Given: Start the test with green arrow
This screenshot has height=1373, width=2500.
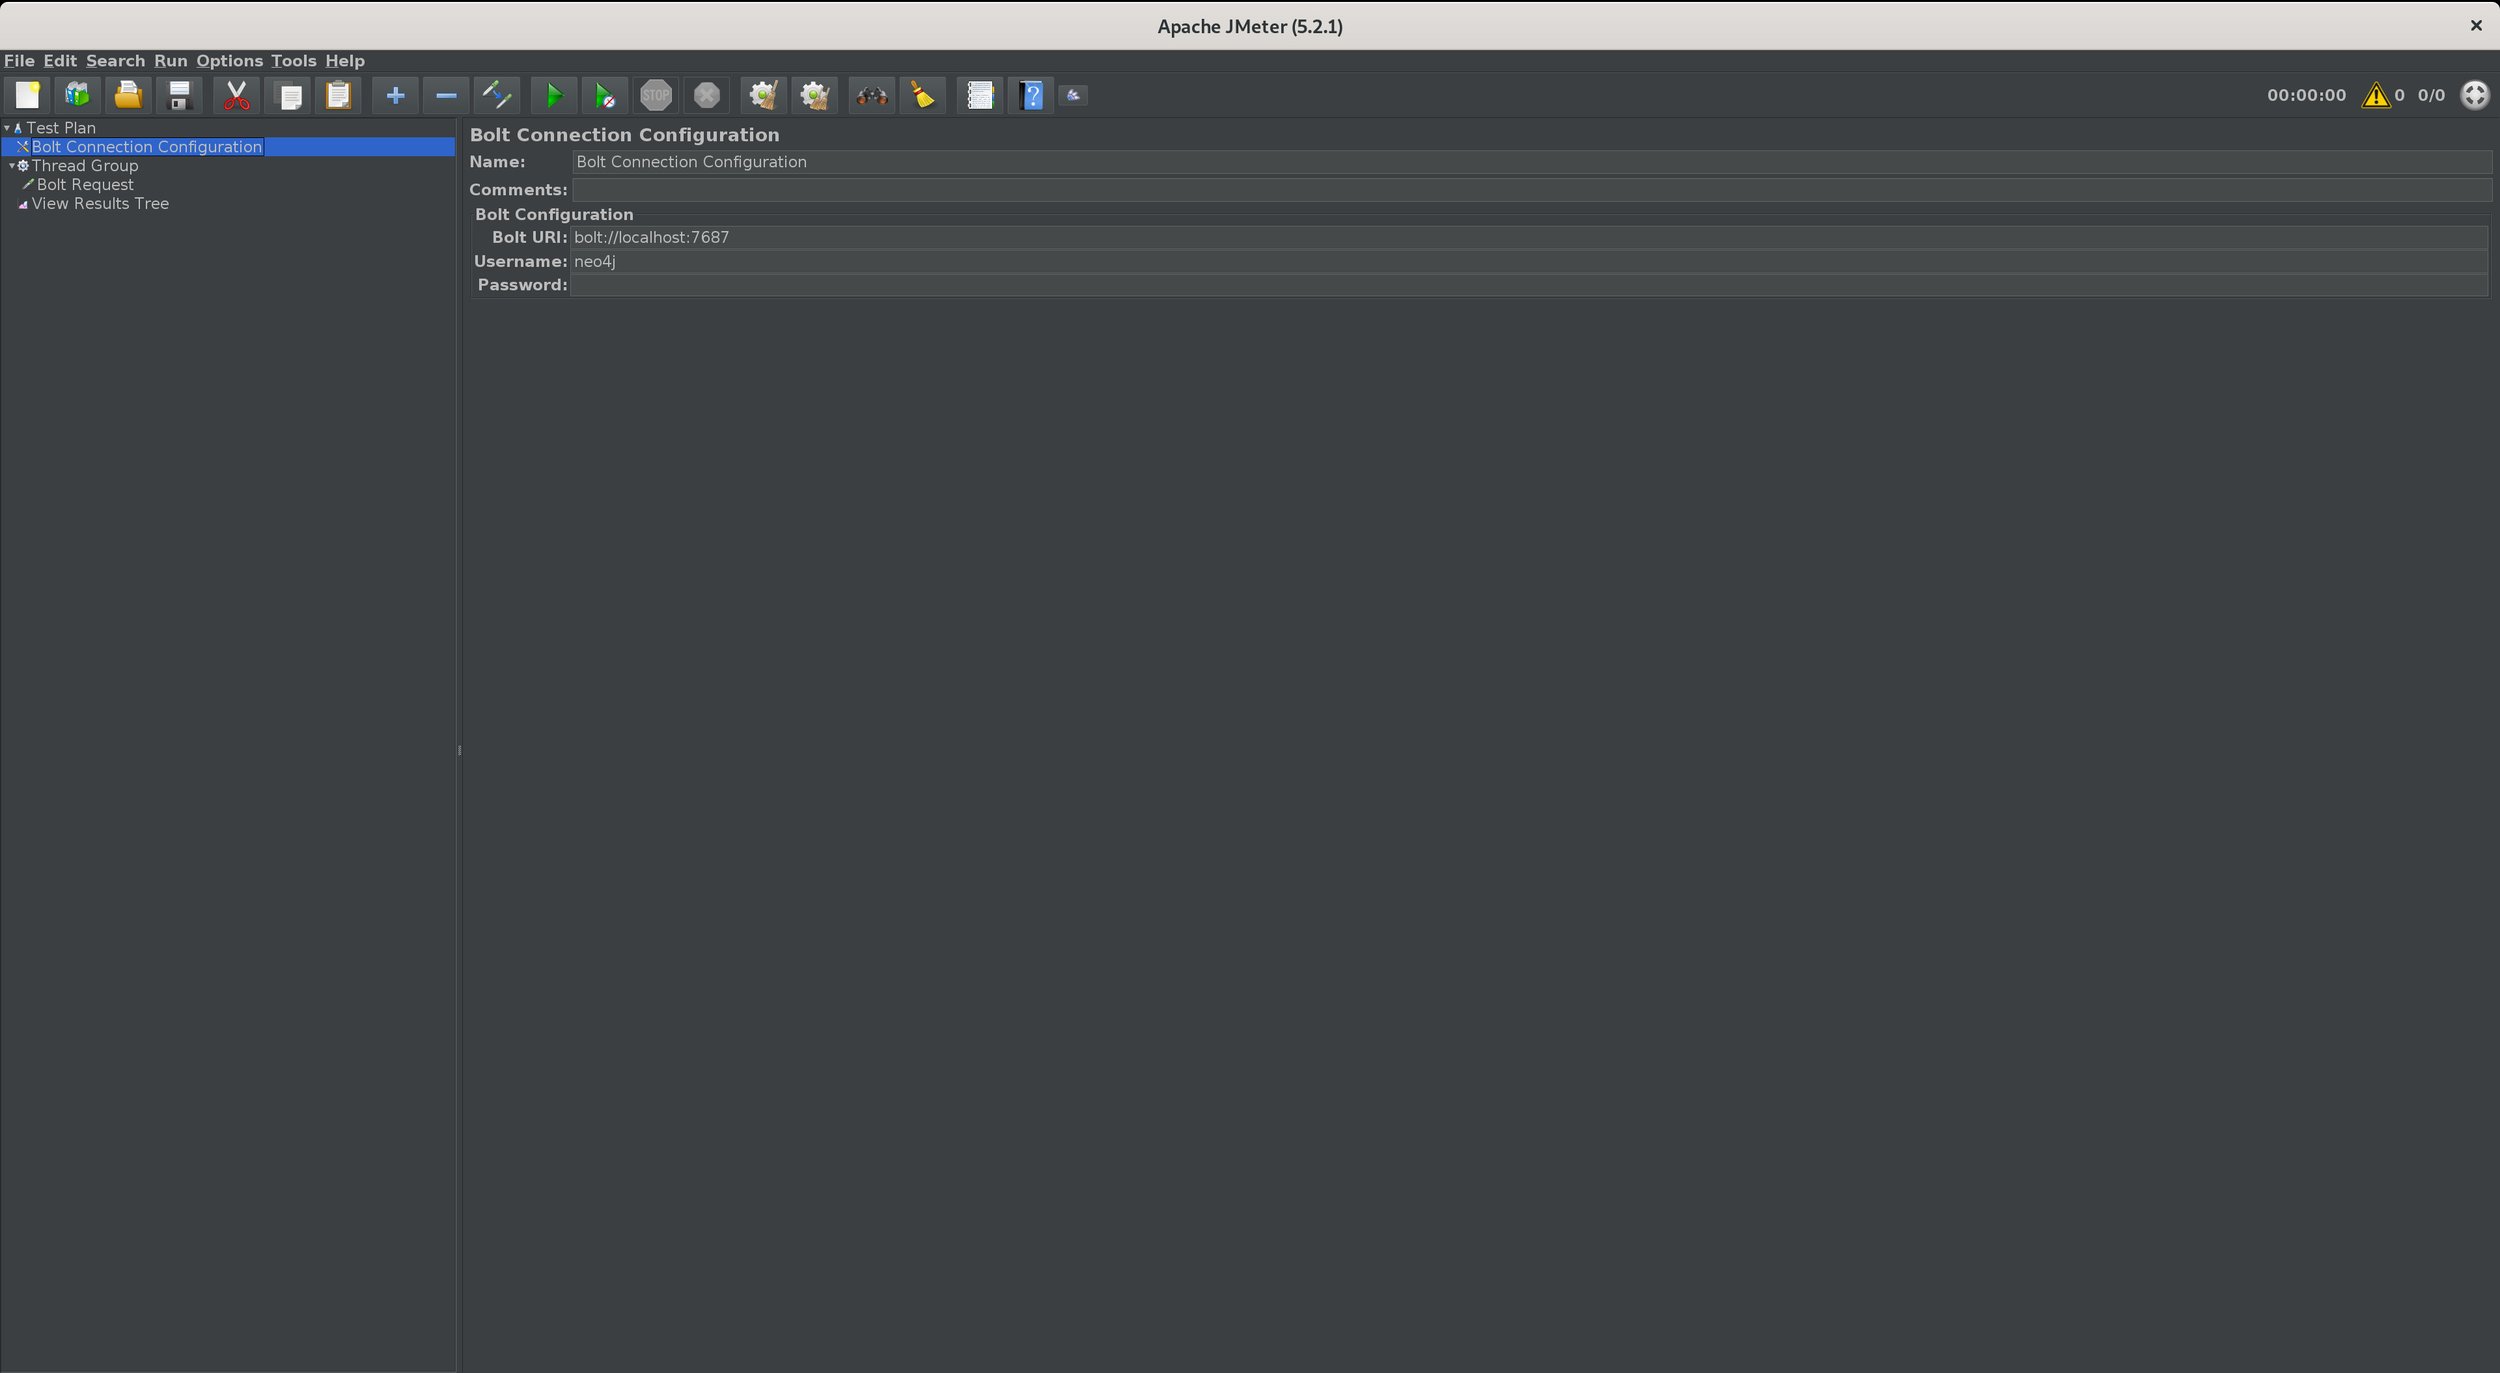Looking at the screenshot, I should tap(554, 96).
